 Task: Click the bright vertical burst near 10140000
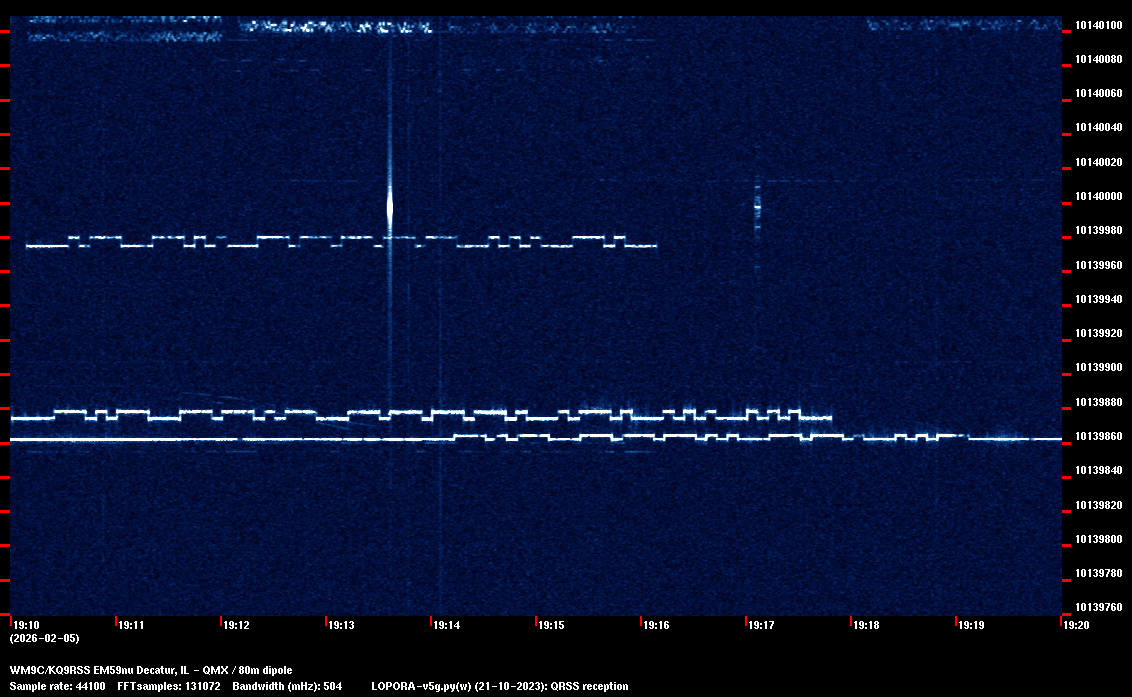point(390,207)
